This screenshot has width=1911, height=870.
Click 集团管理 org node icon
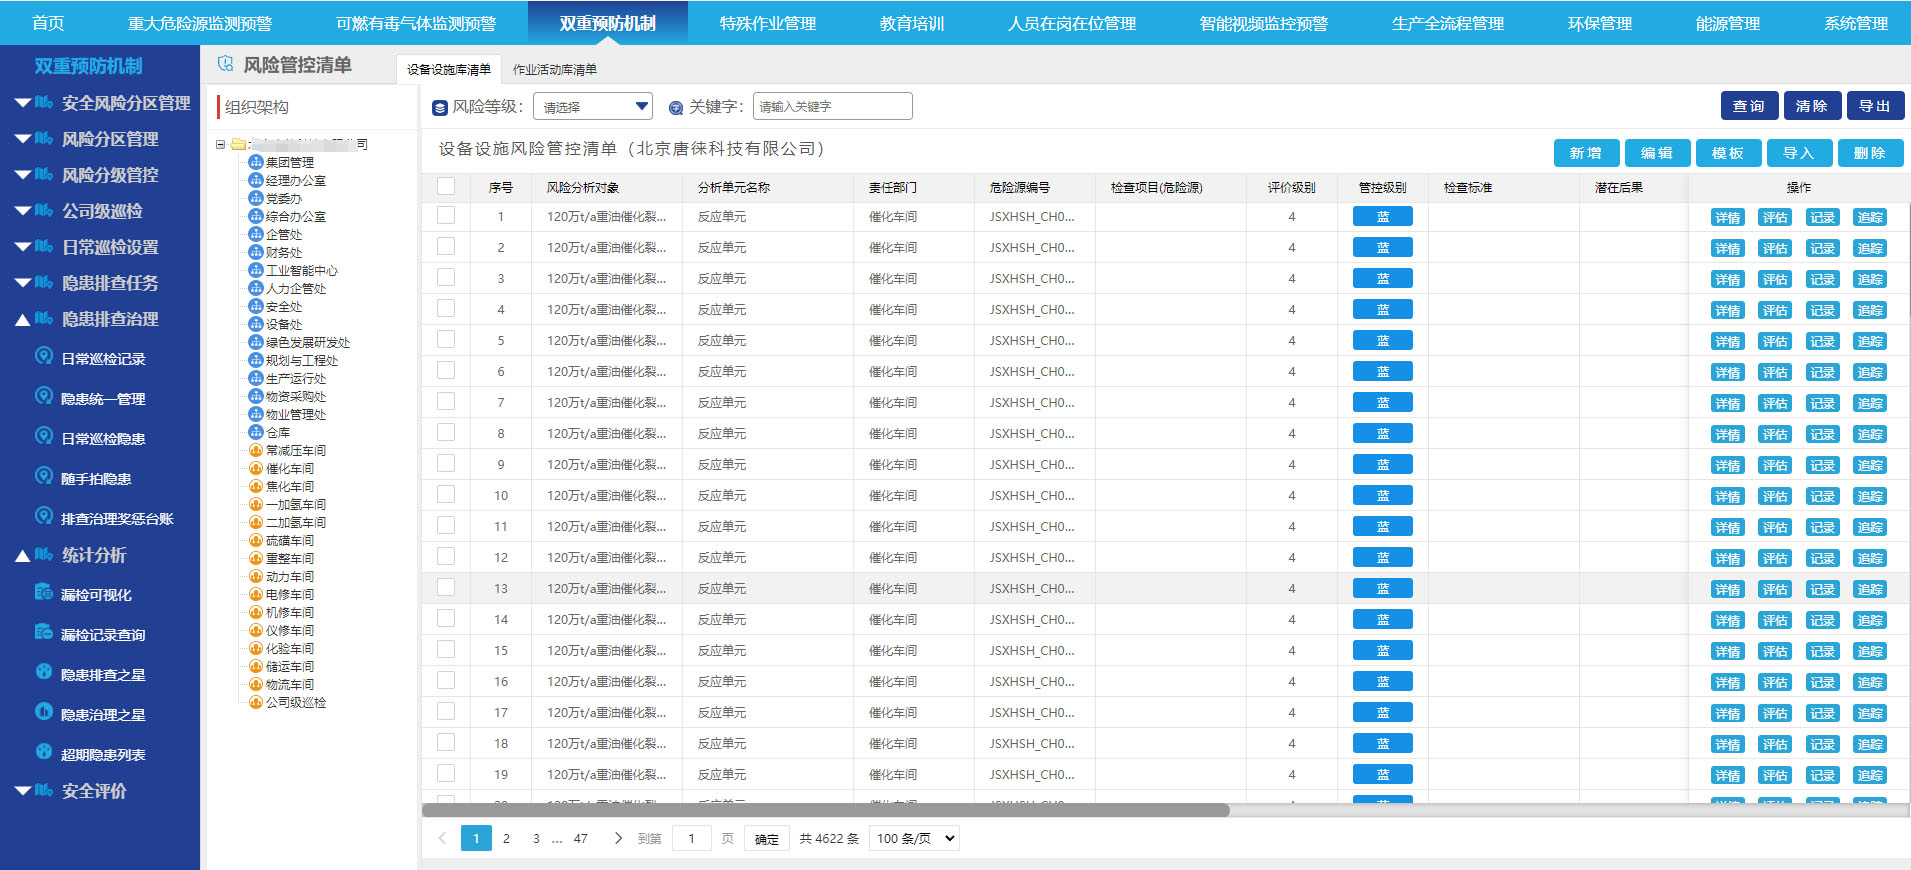pos(256,162)
